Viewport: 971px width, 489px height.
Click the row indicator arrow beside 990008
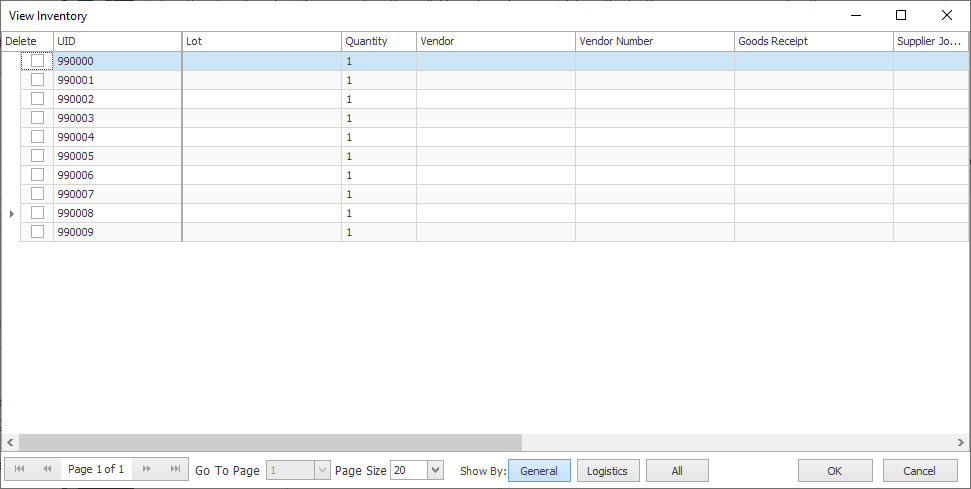(11, 213)
